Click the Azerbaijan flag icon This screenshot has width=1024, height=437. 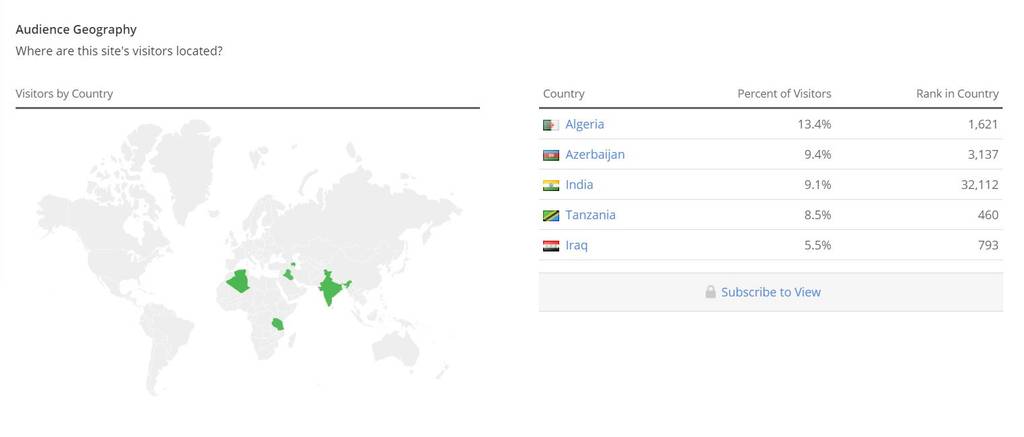pyautogui.click(x=551, y=155)
